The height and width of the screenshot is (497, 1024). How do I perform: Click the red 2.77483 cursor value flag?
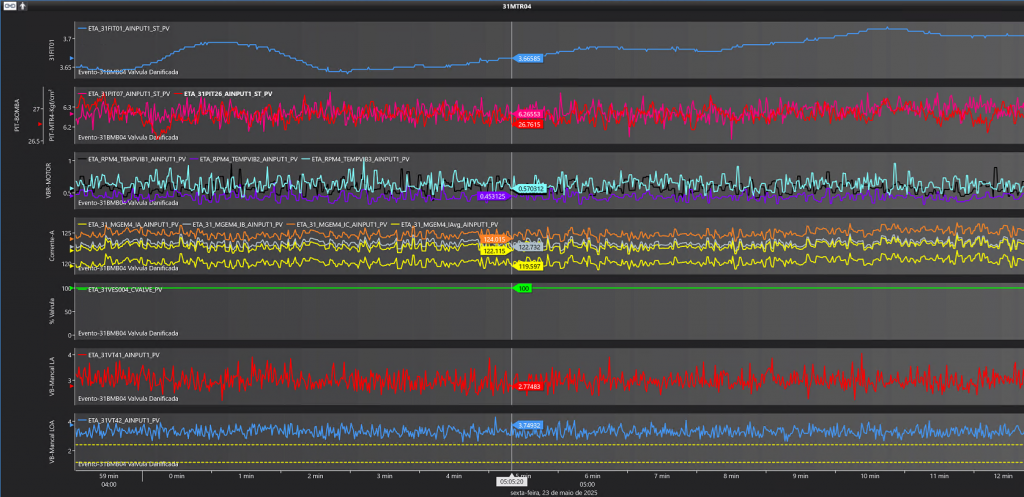coord(530,386)
